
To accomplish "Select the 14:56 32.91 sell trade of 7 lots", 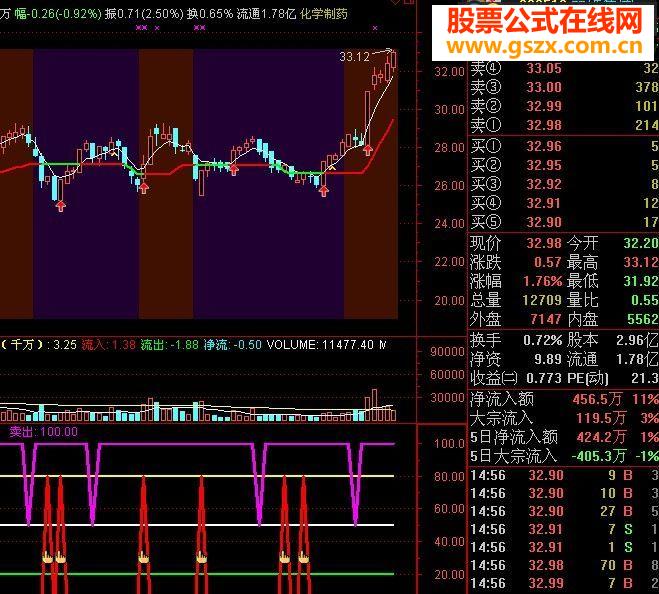I will pyautogui.click(x=564, y=529).
